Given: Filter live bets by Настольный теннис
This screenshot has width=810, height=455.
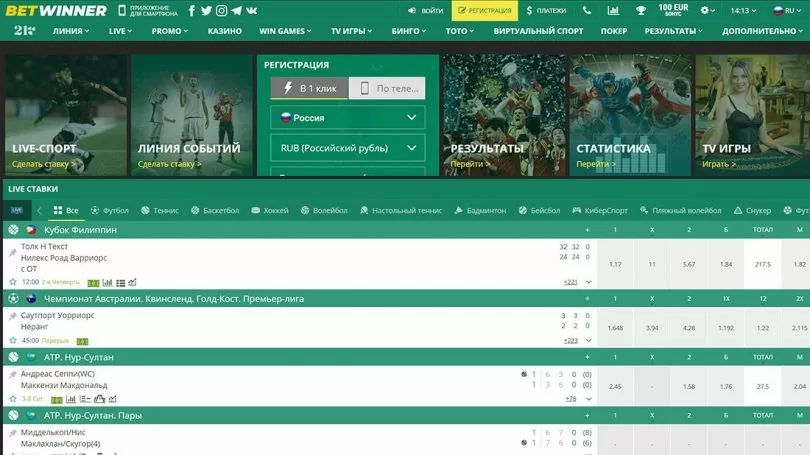Looking at the screenshot, I should tap(401, 210).
